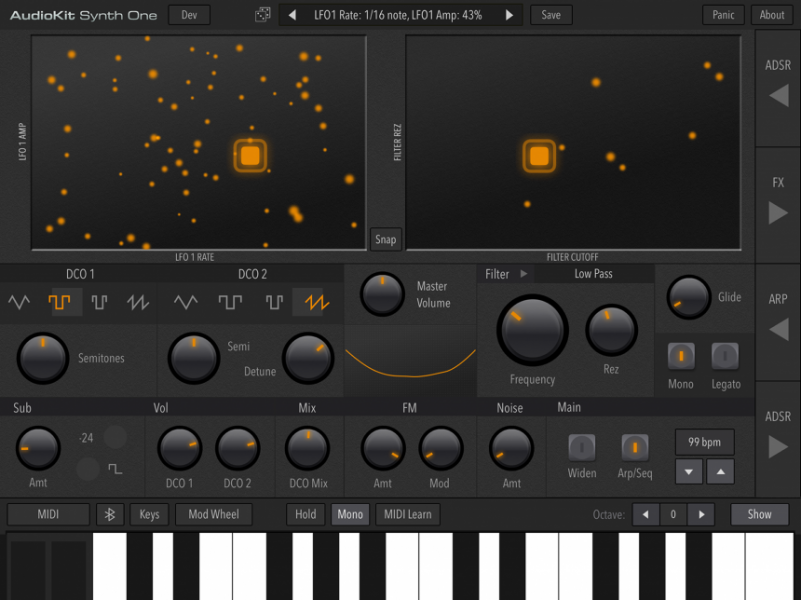Open the FX panel arrow

[x=777, y=211]
